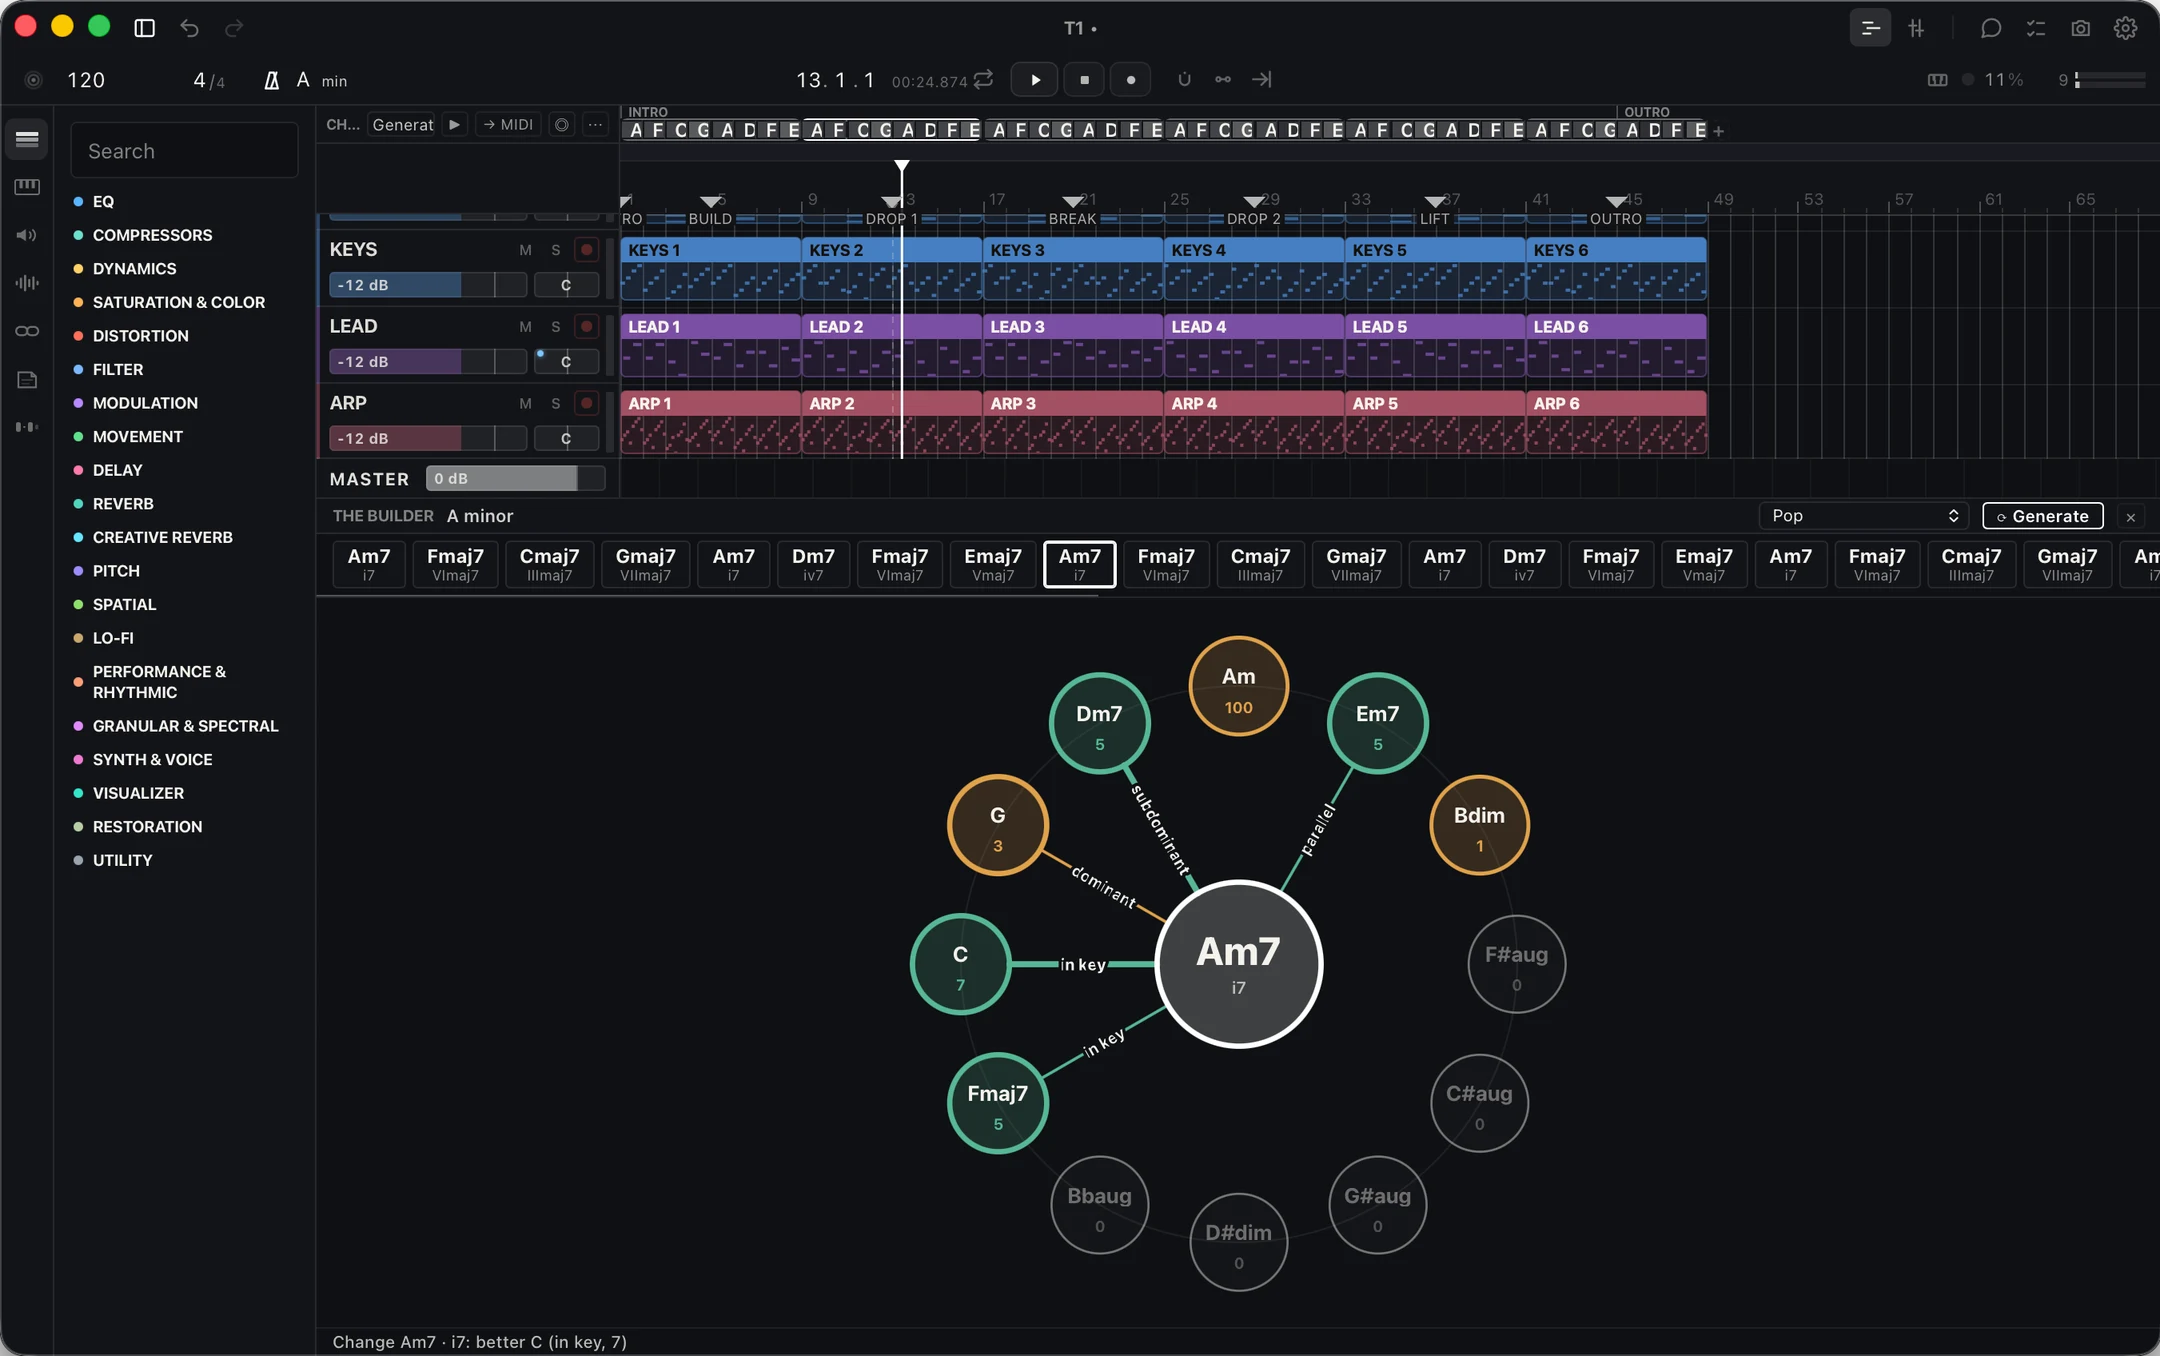Click the Search field

tap(184, 151)
